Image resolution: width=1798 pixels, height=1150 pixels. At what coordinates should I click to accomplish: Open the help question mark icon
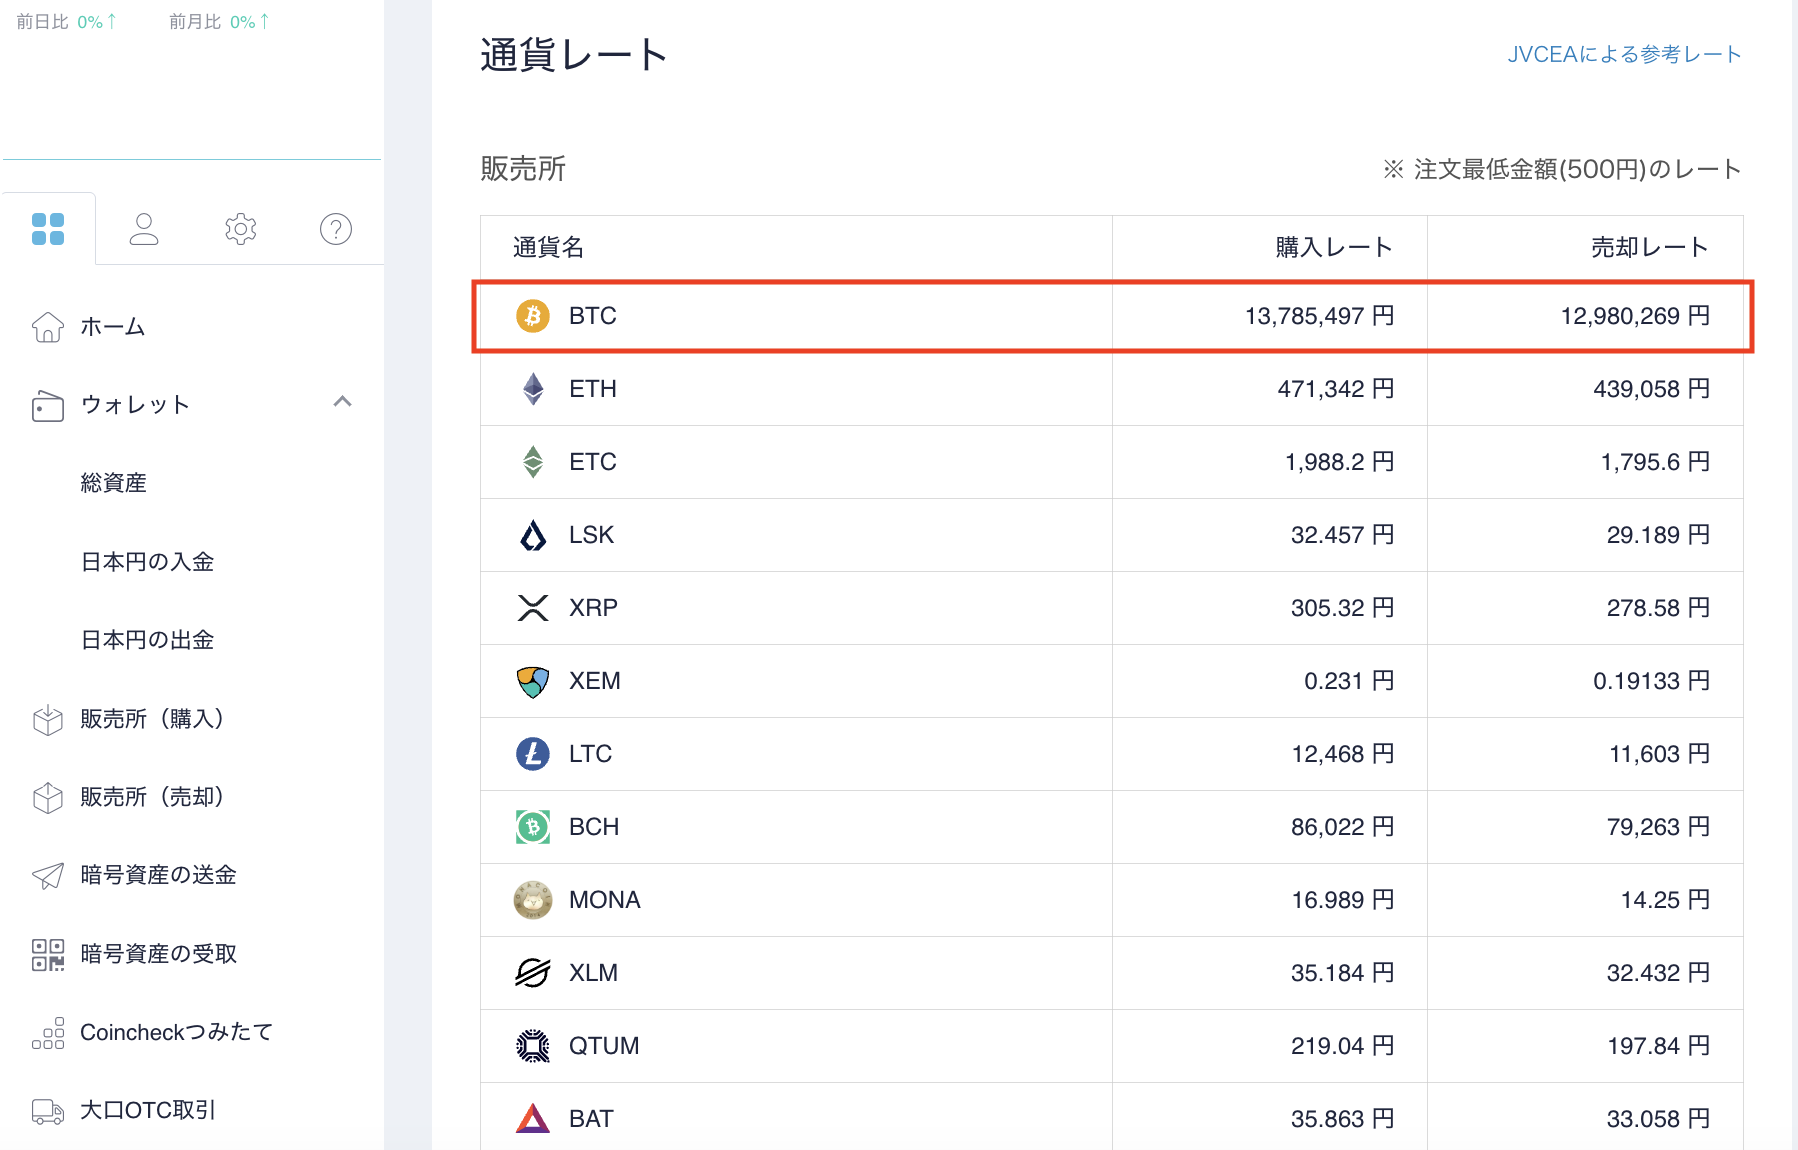336,229
